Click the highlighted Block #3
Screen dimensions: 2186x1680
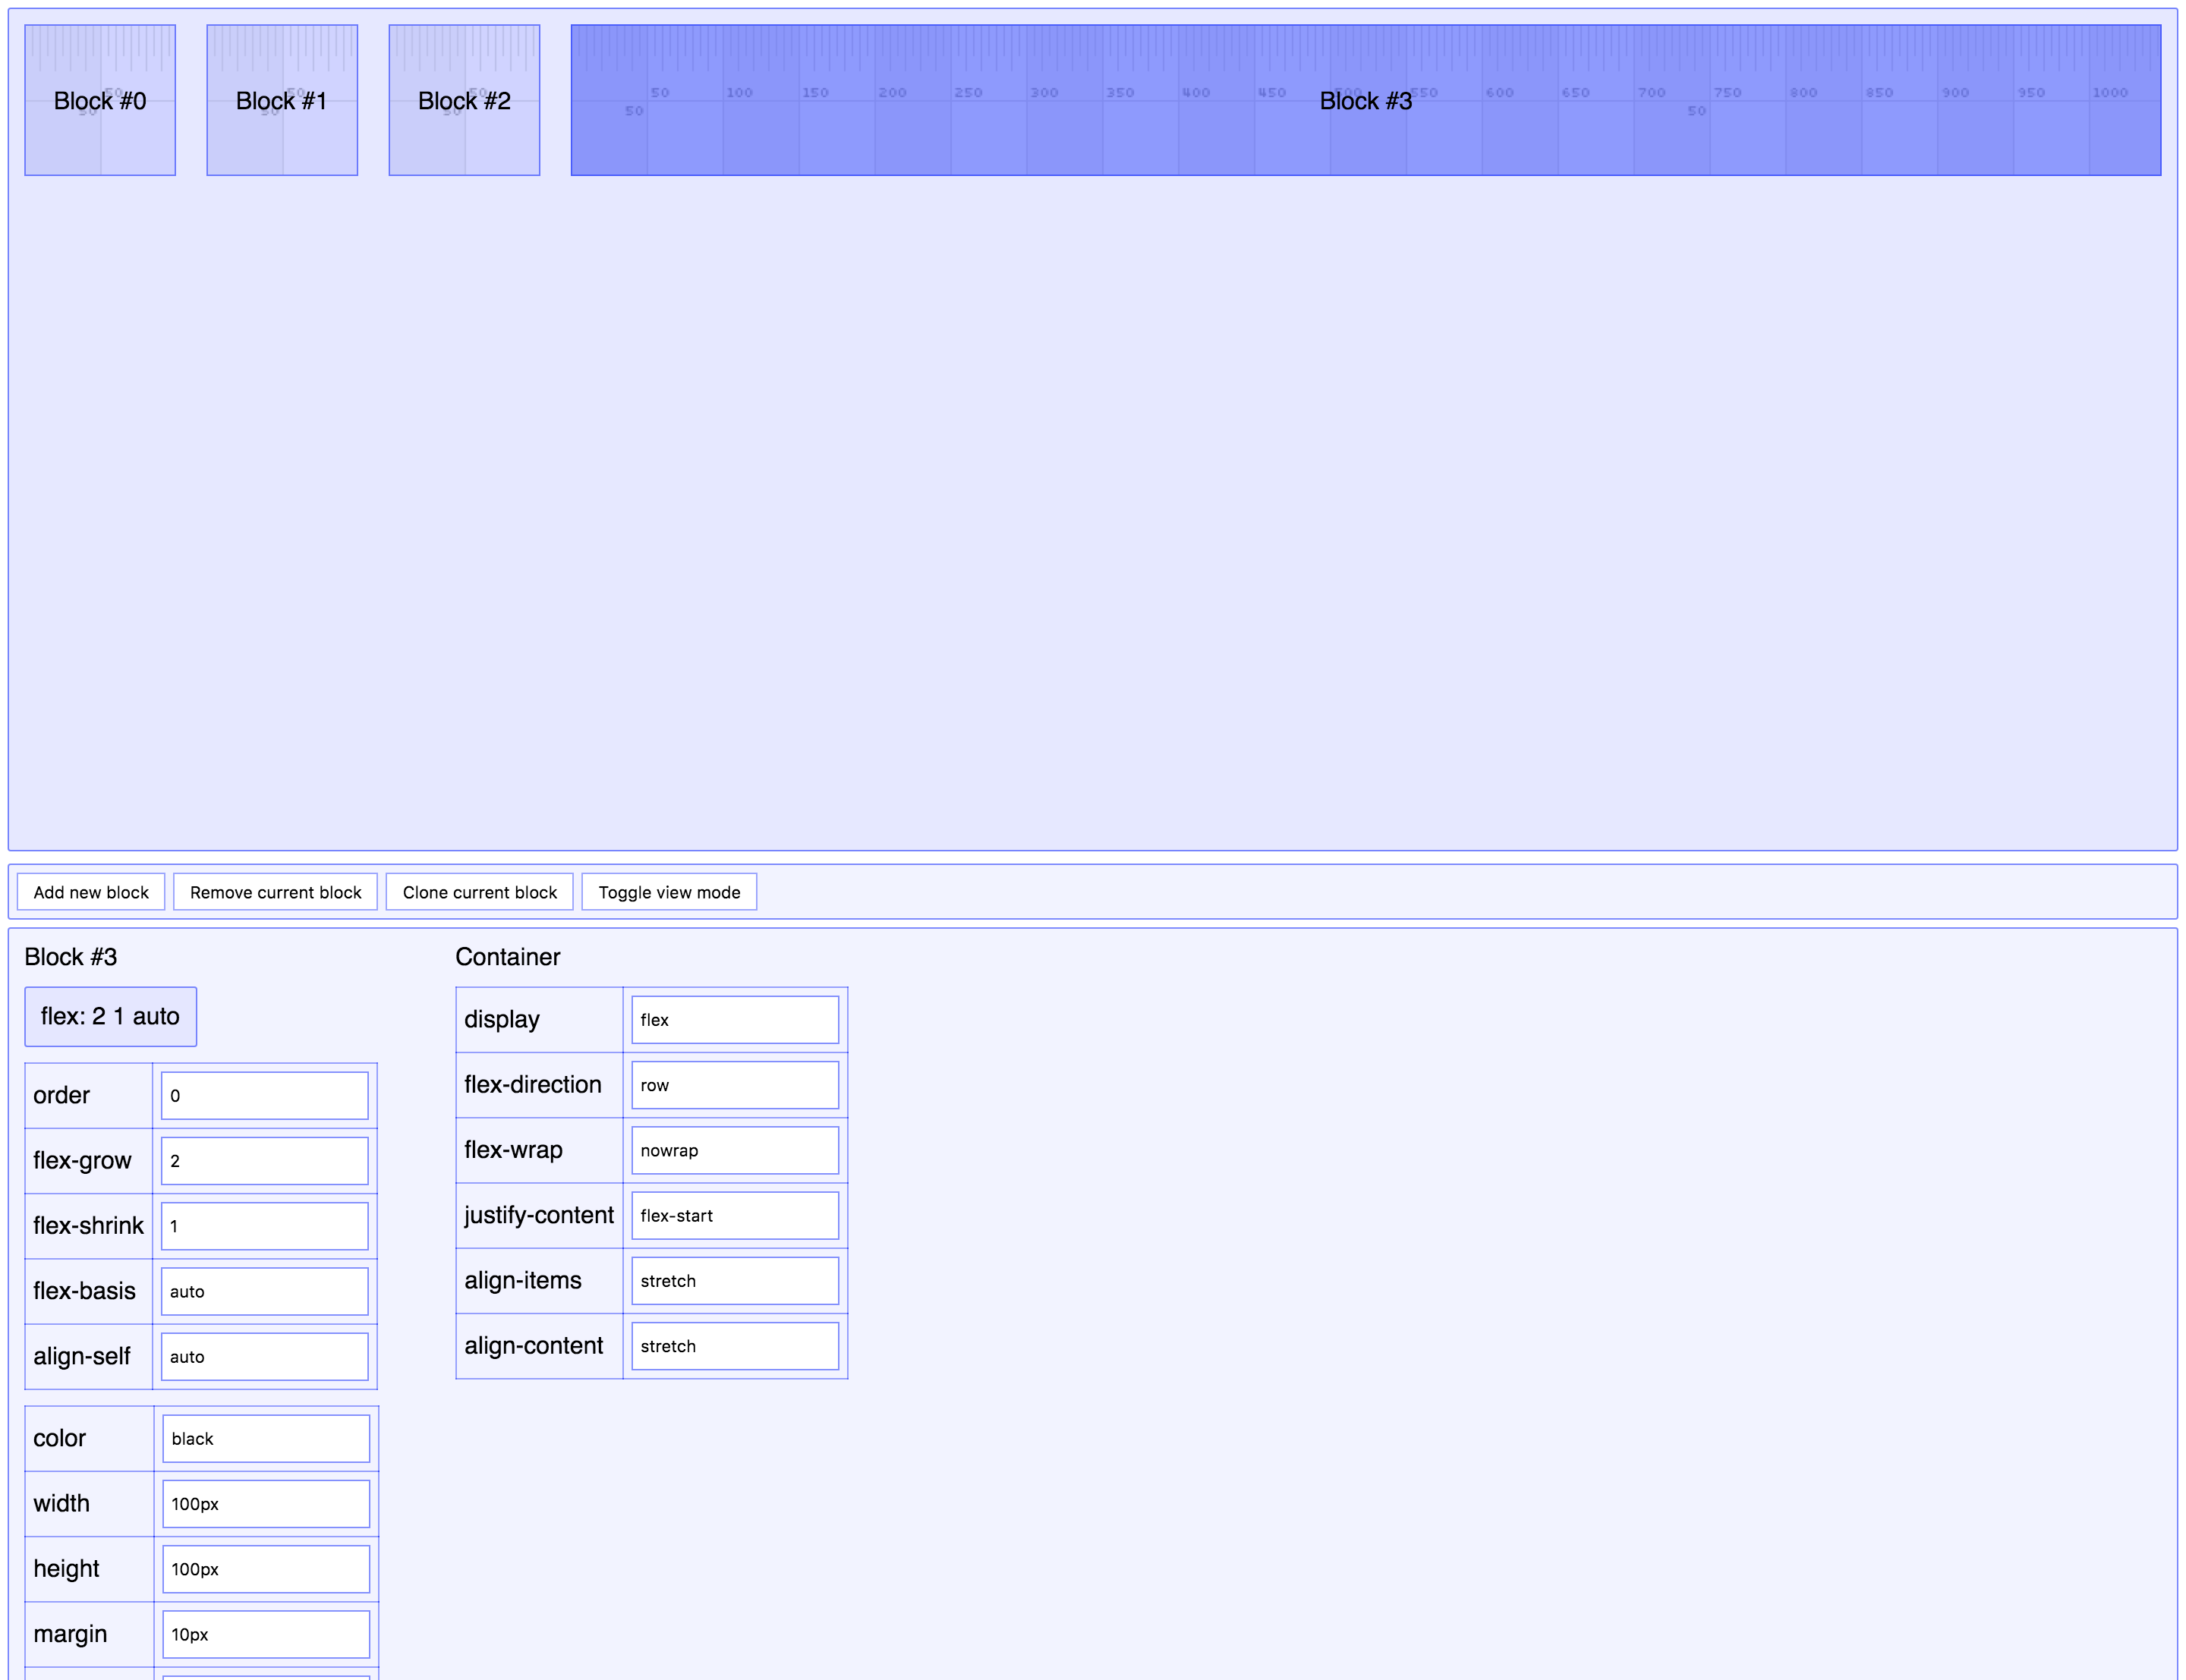pos(1365,100)
